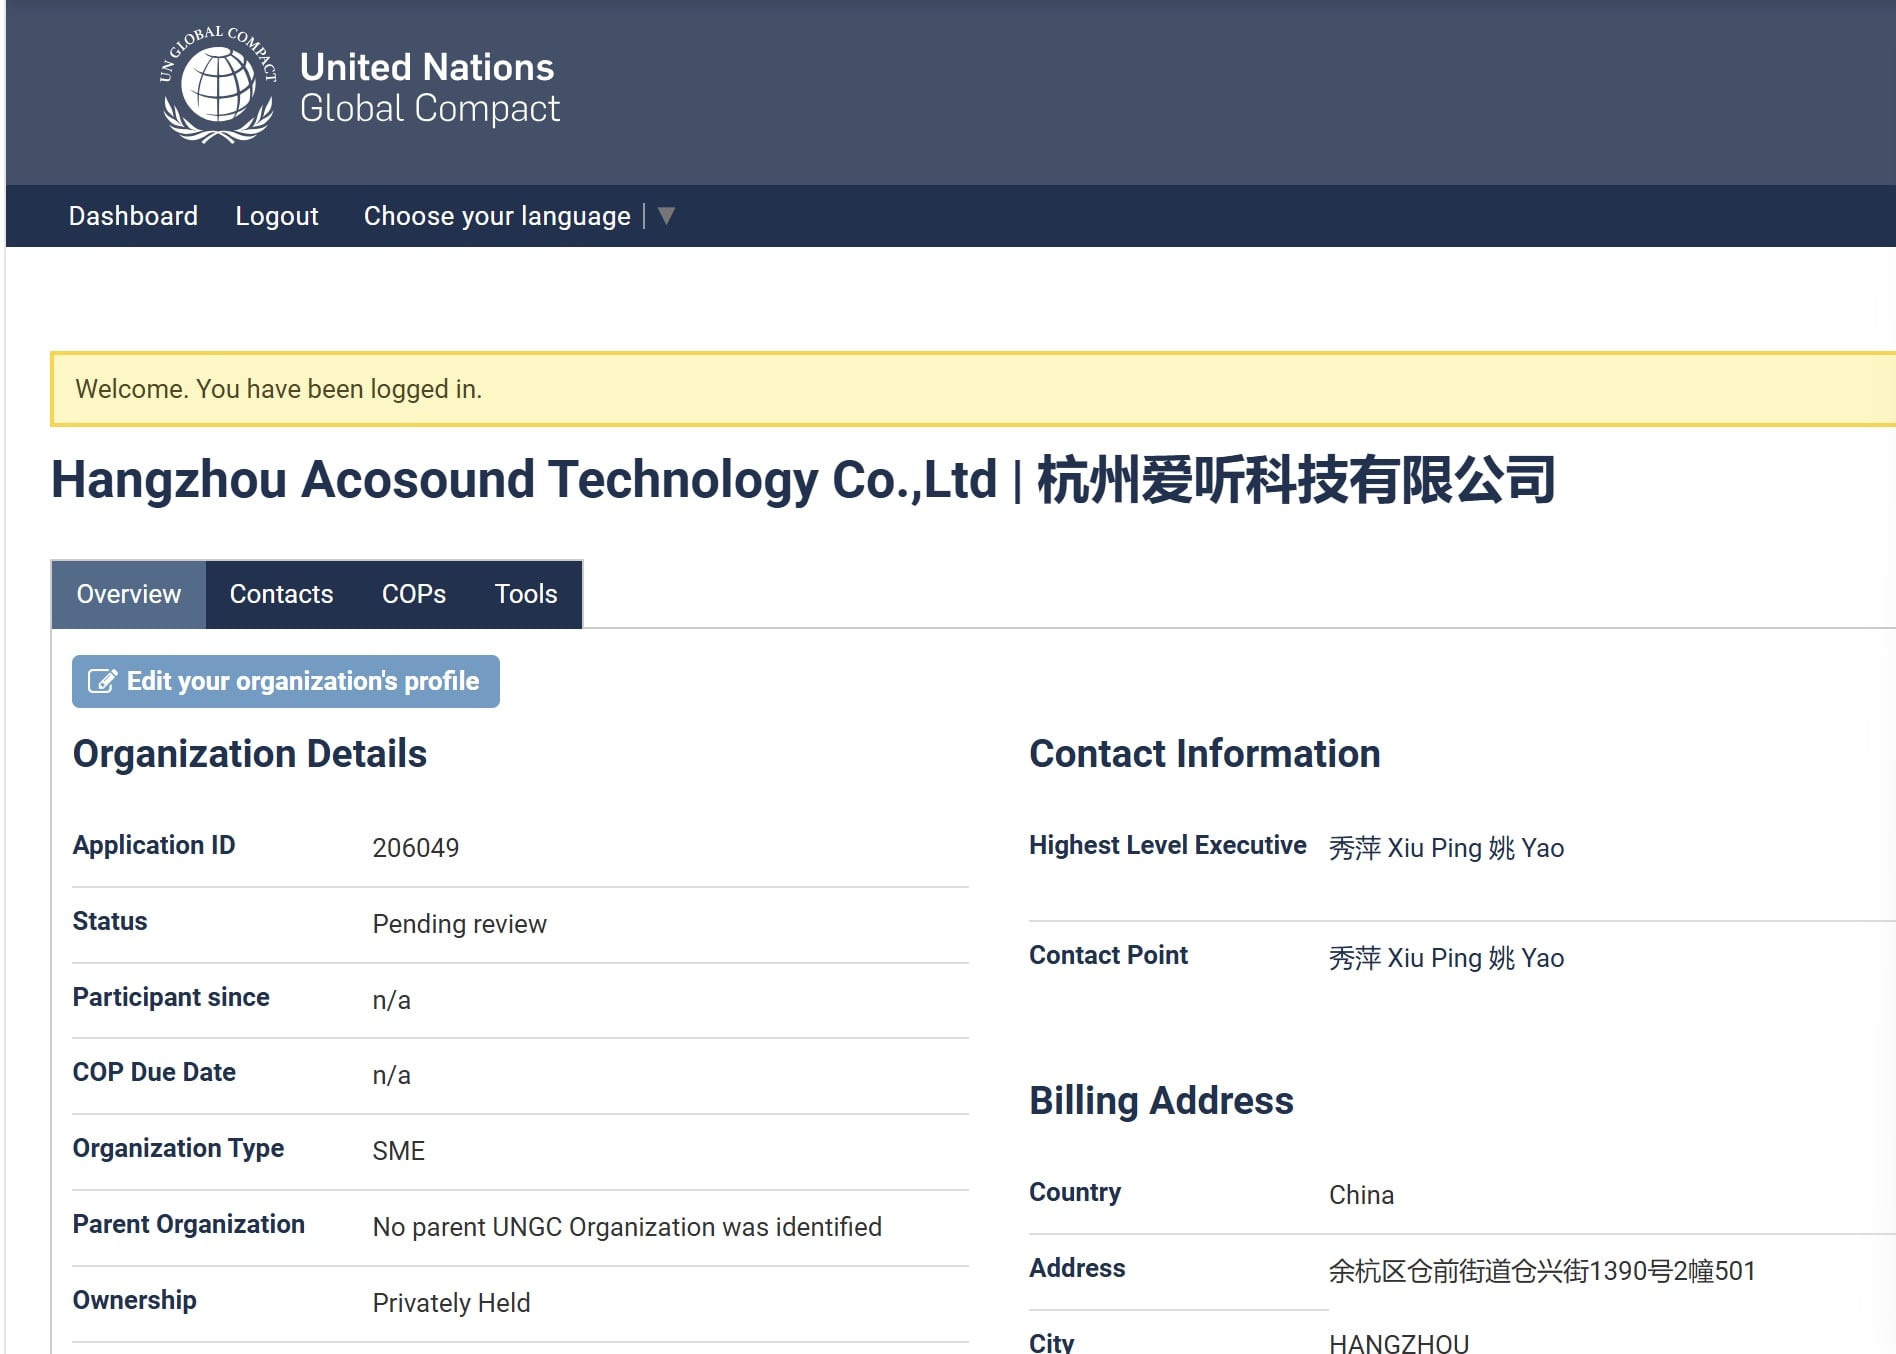The image size is (1896, 1354).
Task: Click the United Nations Global Compact title
Action: click(430, 87)
